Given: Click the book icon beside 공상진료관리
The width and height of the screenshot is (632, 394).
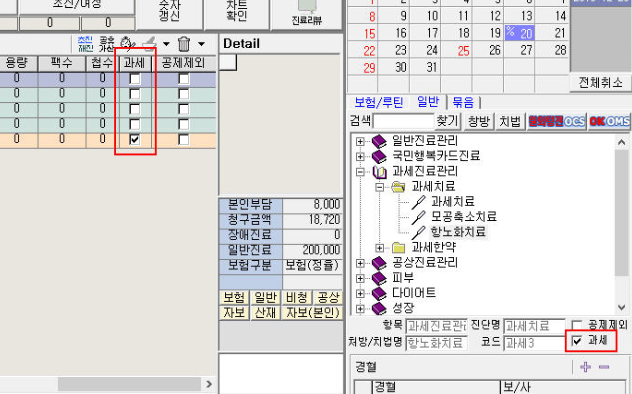Looking at the screenshot, I should coord(379,263).
